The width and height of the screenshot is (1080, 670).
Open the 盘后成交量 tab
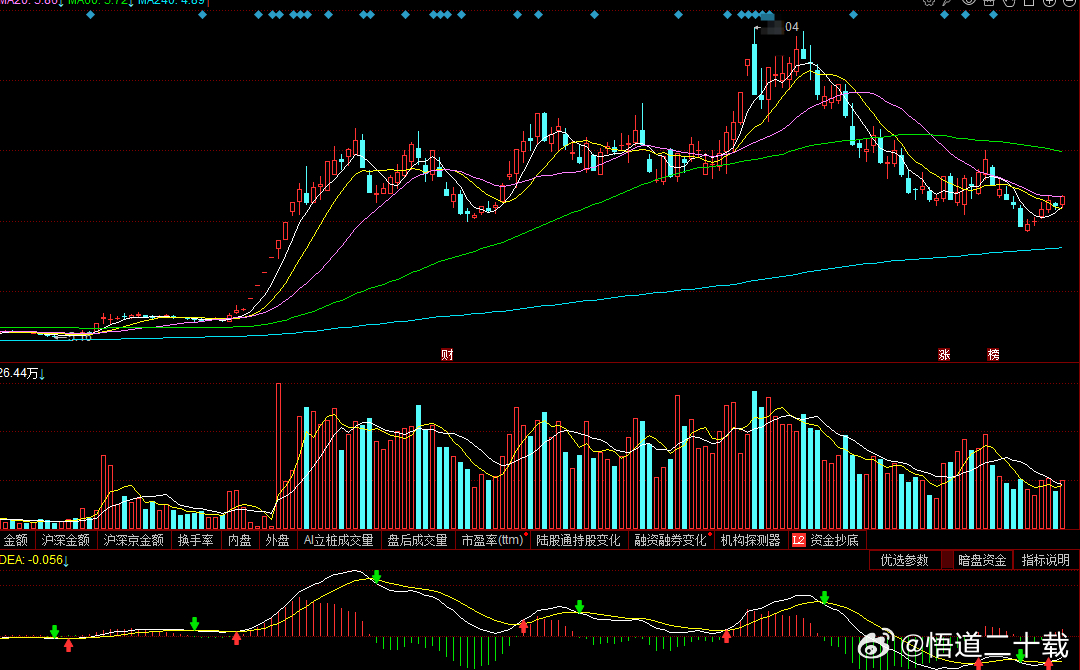pos(417,541)
